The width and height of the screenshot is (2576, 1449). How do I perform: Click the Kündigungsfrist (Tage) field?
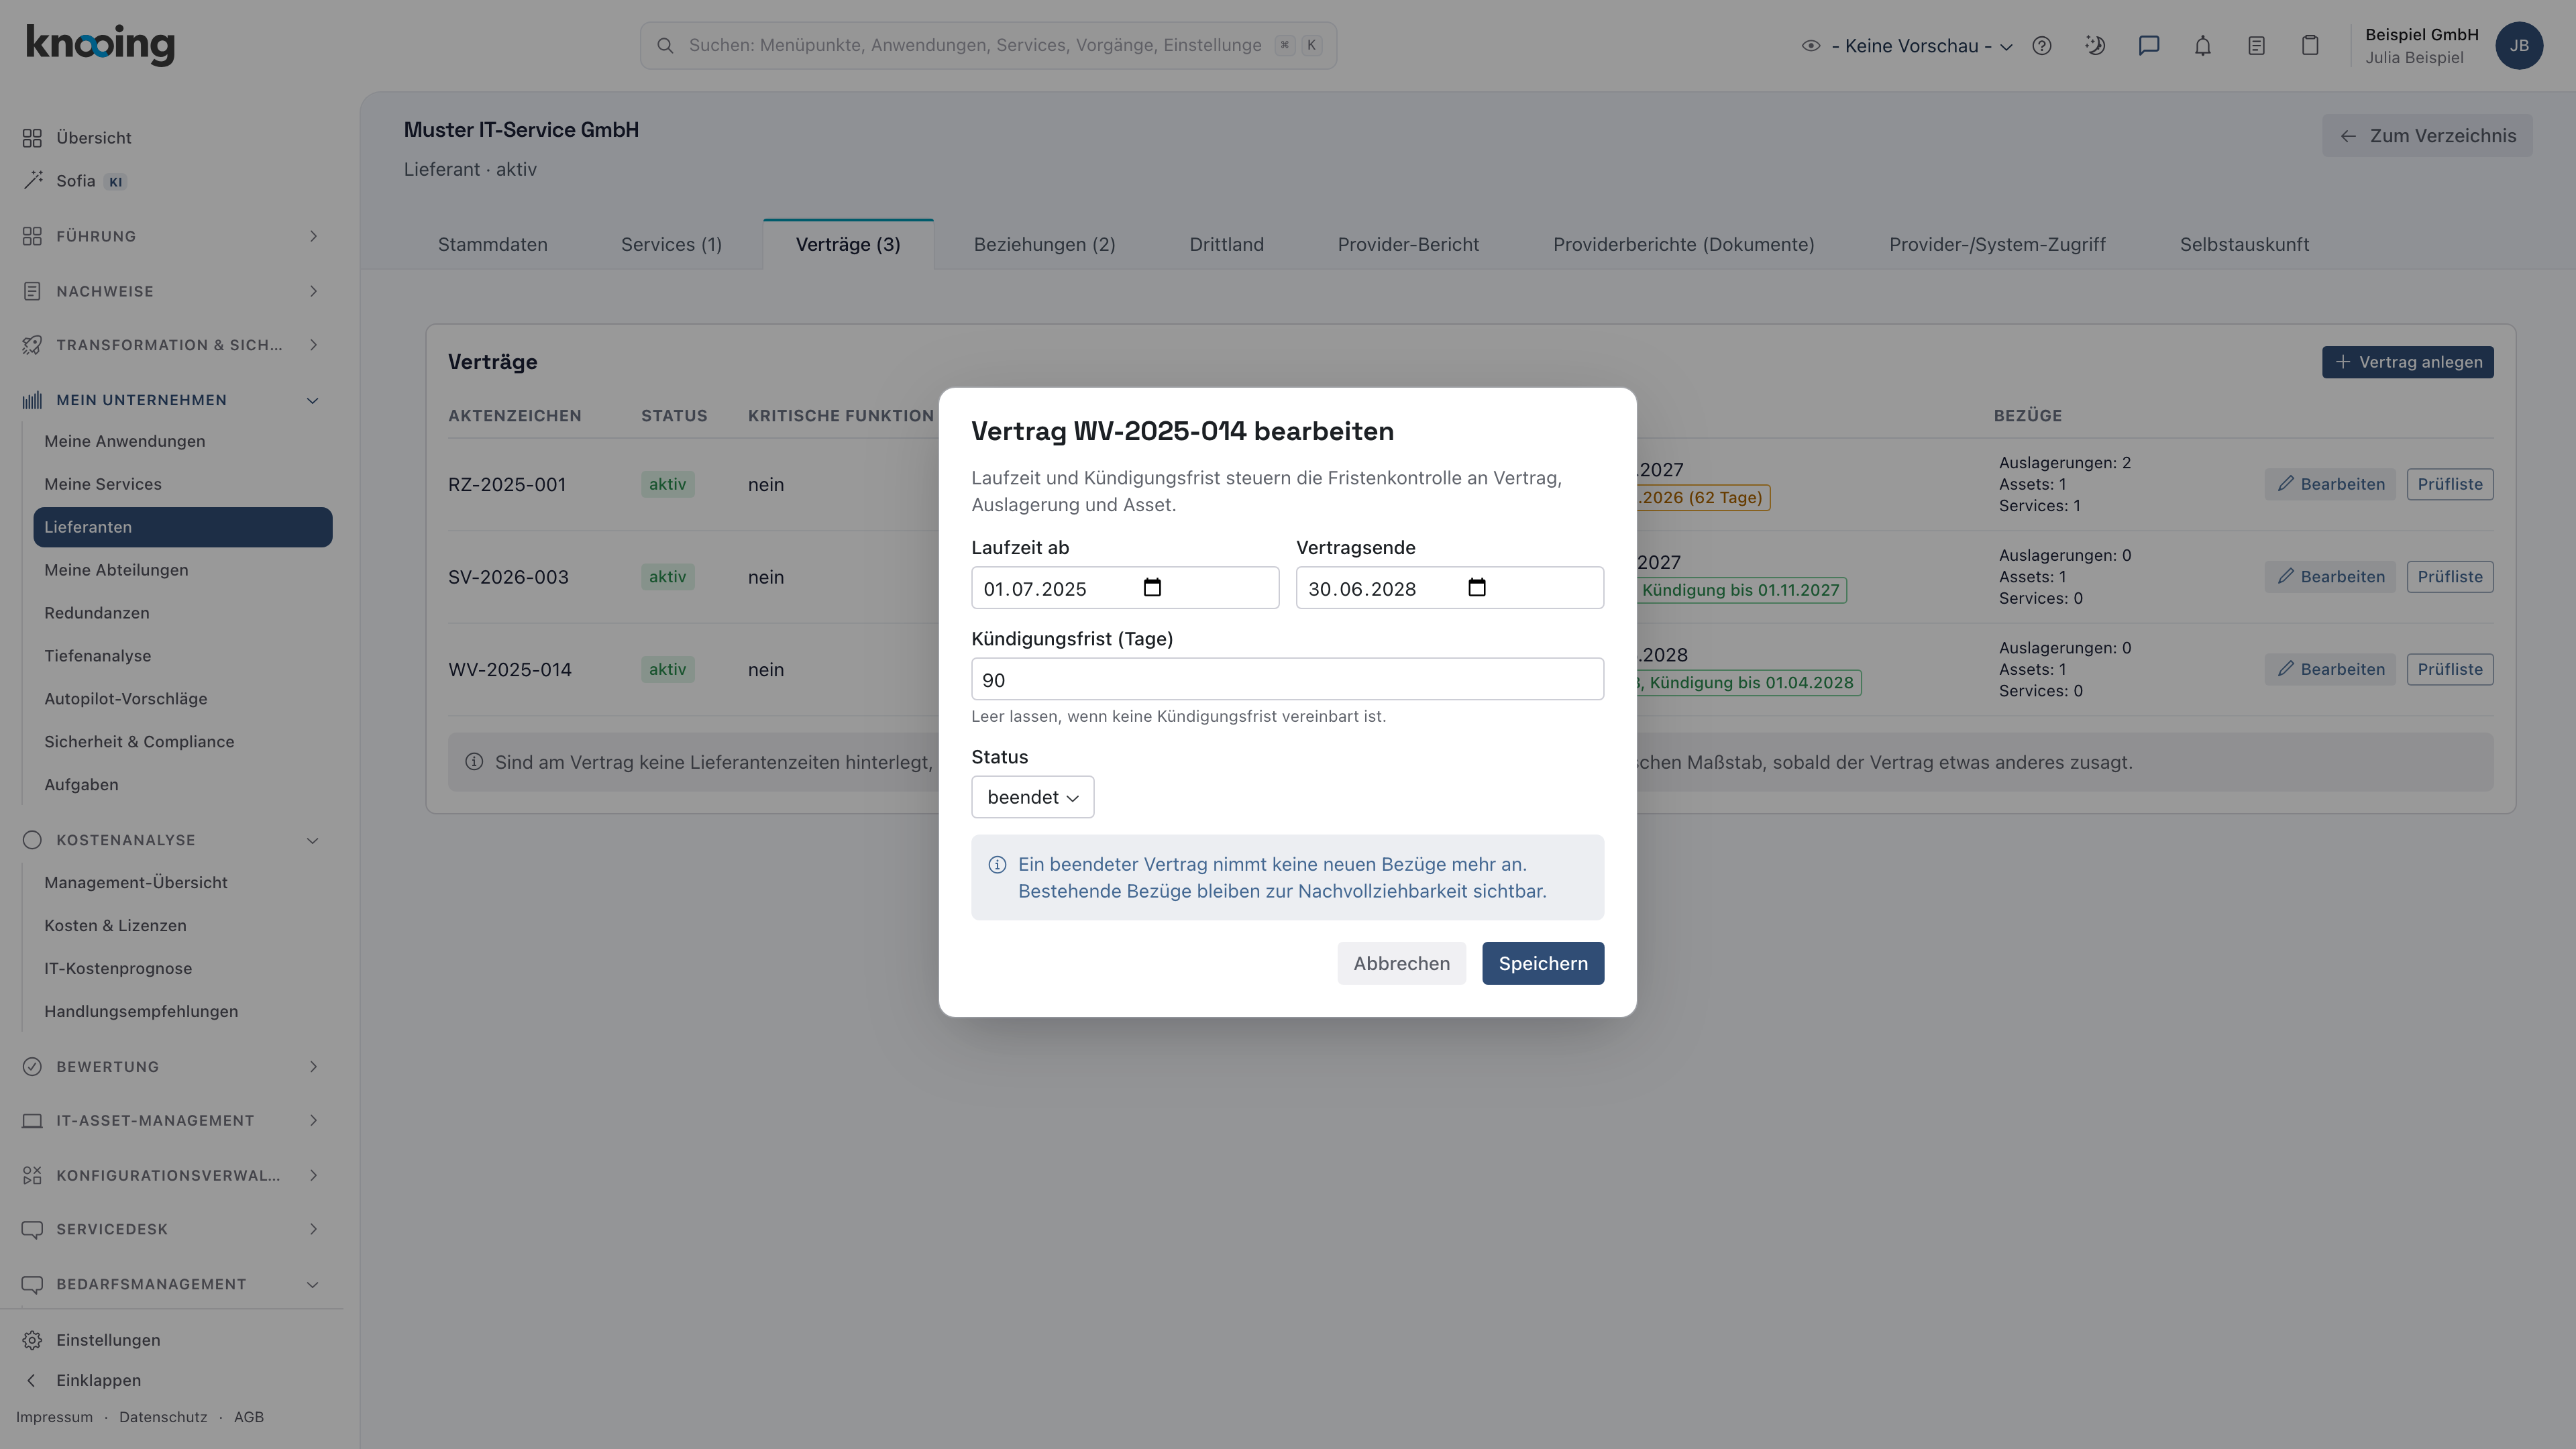point(1287,679)
